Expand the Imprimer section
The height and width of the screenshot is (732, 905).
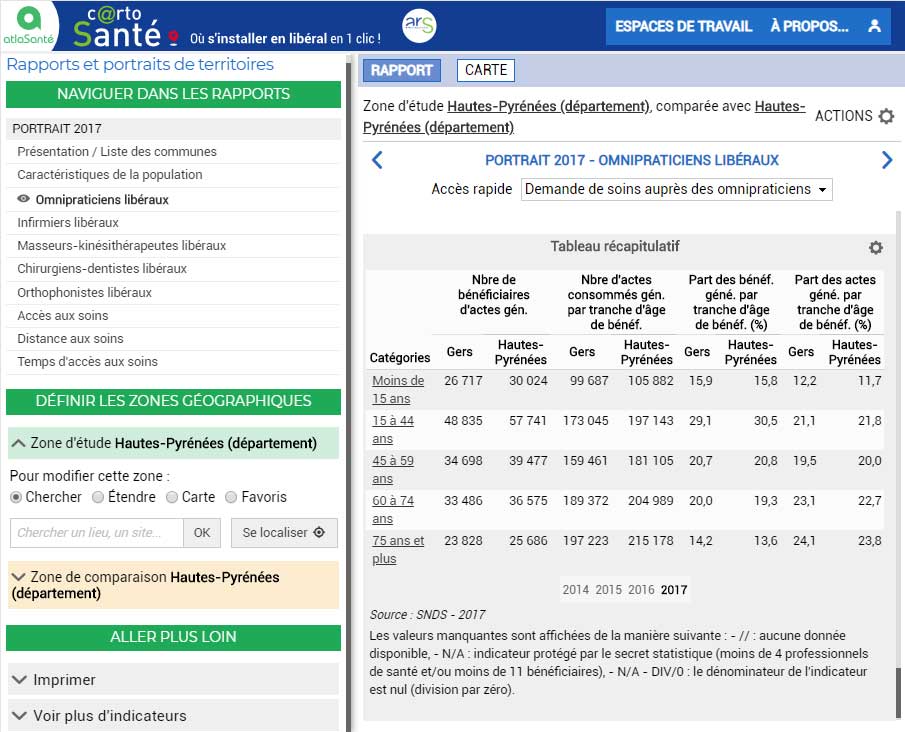click(173, 679)
